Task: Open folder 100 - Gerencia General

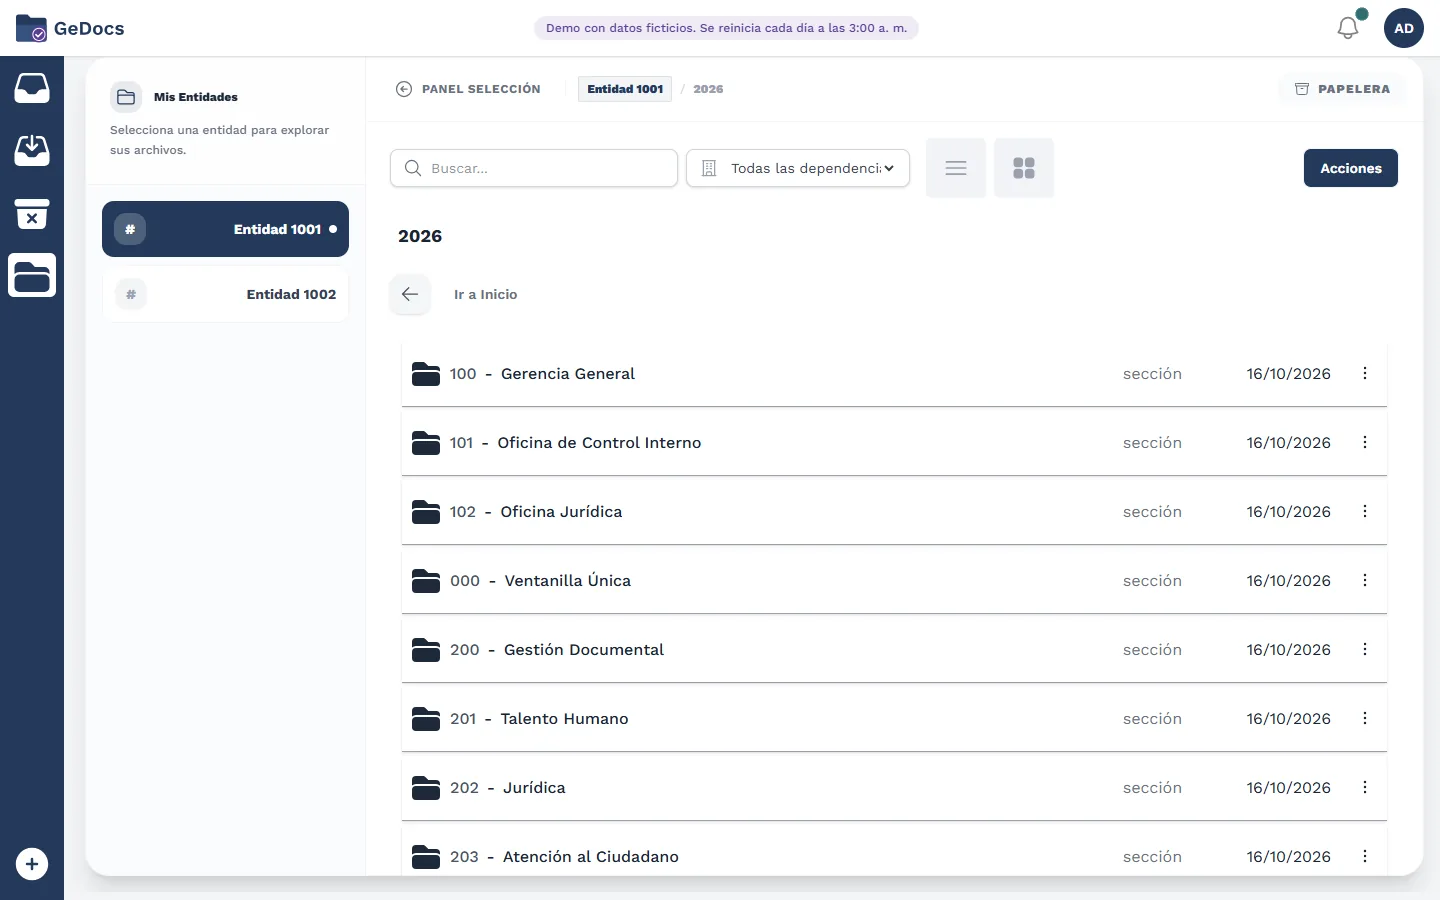Action: 894,373
